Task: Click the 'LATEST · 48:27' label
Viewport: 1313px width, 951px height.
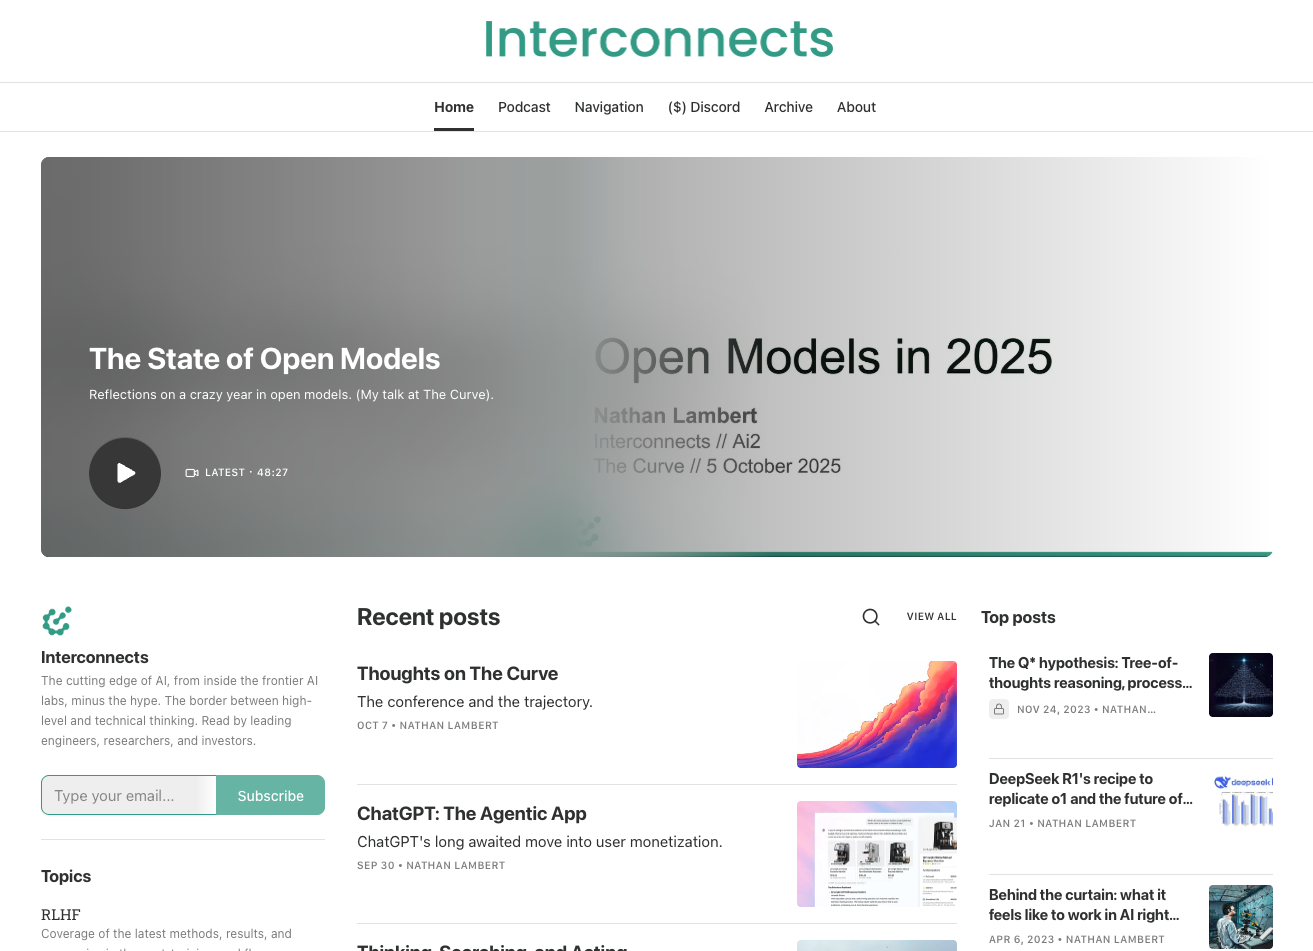Action: [246, 473]
